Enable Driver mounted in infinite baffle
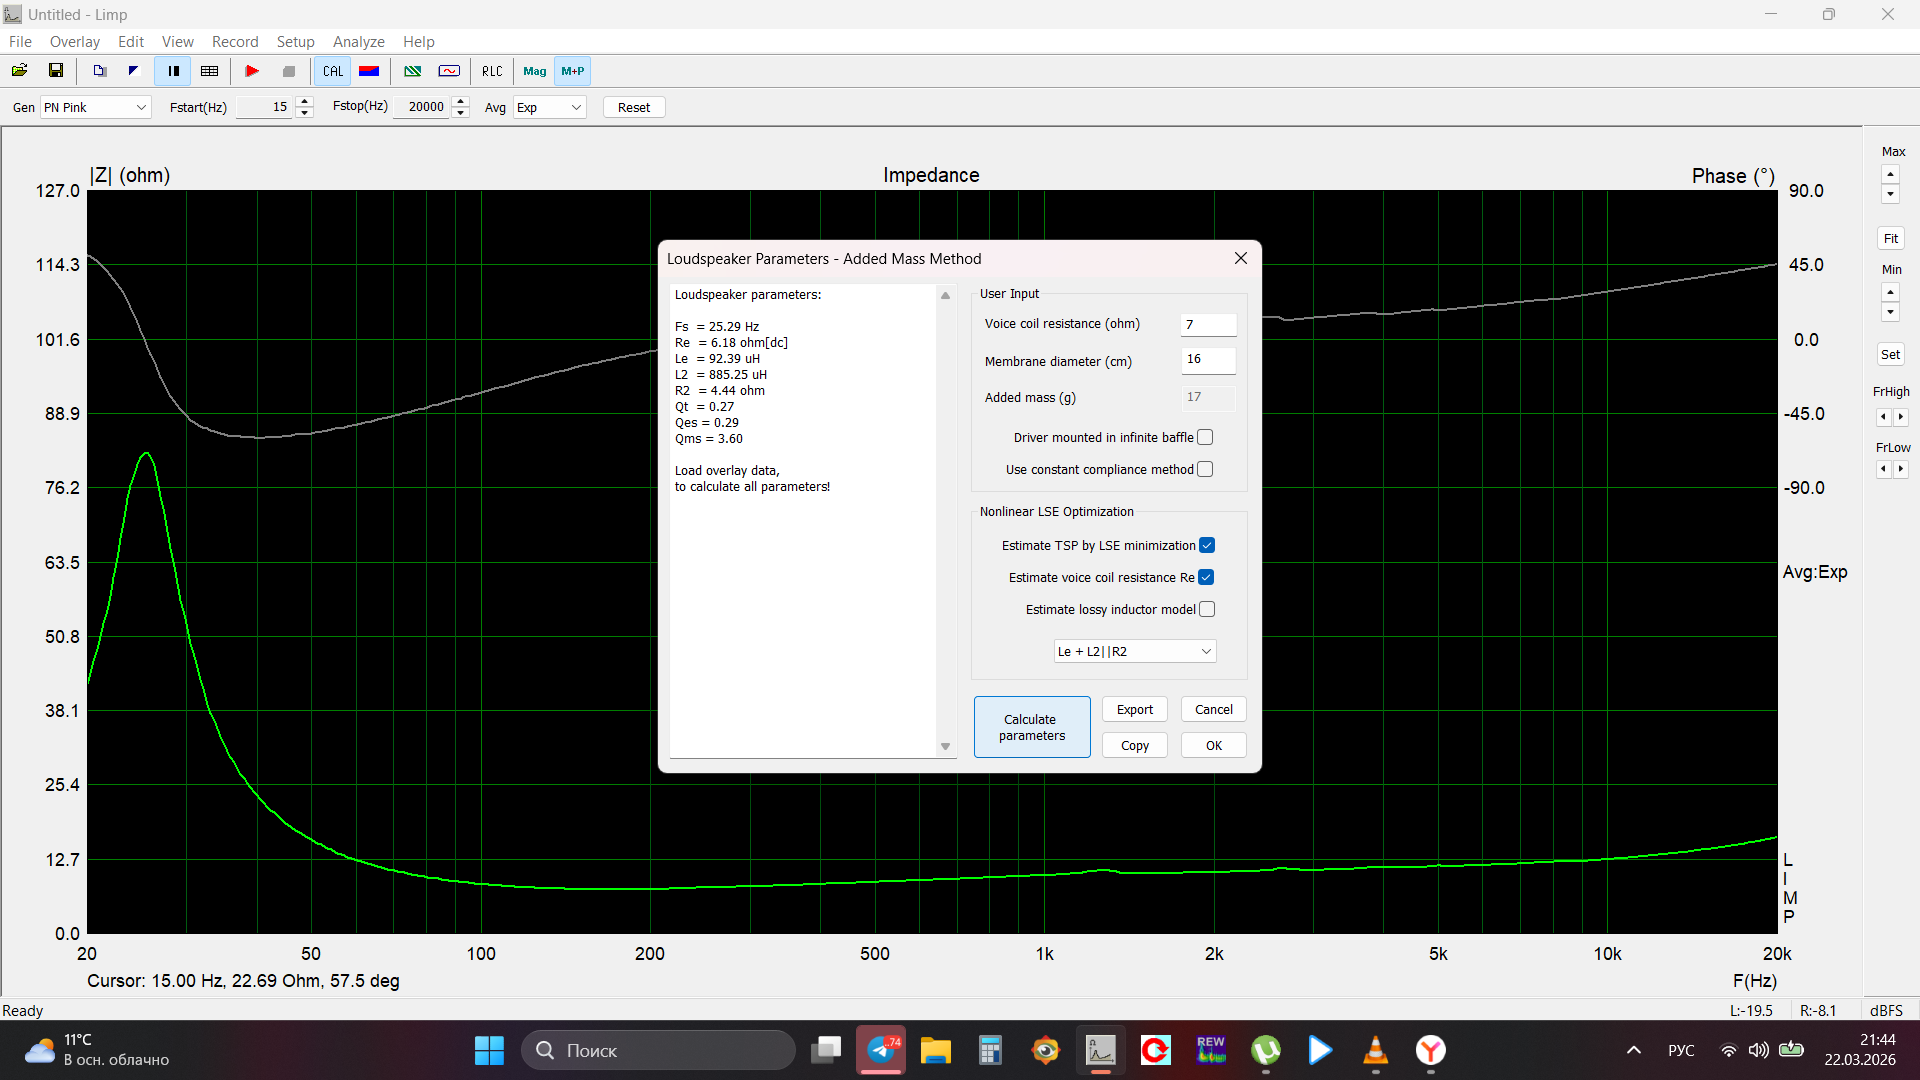Viewport: 1920px width, 1080px height. click(1205, 437)
